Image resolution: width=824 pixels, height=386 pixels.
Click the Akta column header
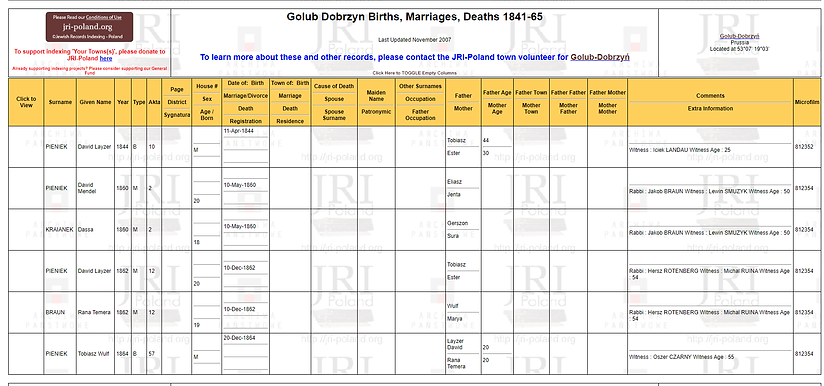coord(154,102)
